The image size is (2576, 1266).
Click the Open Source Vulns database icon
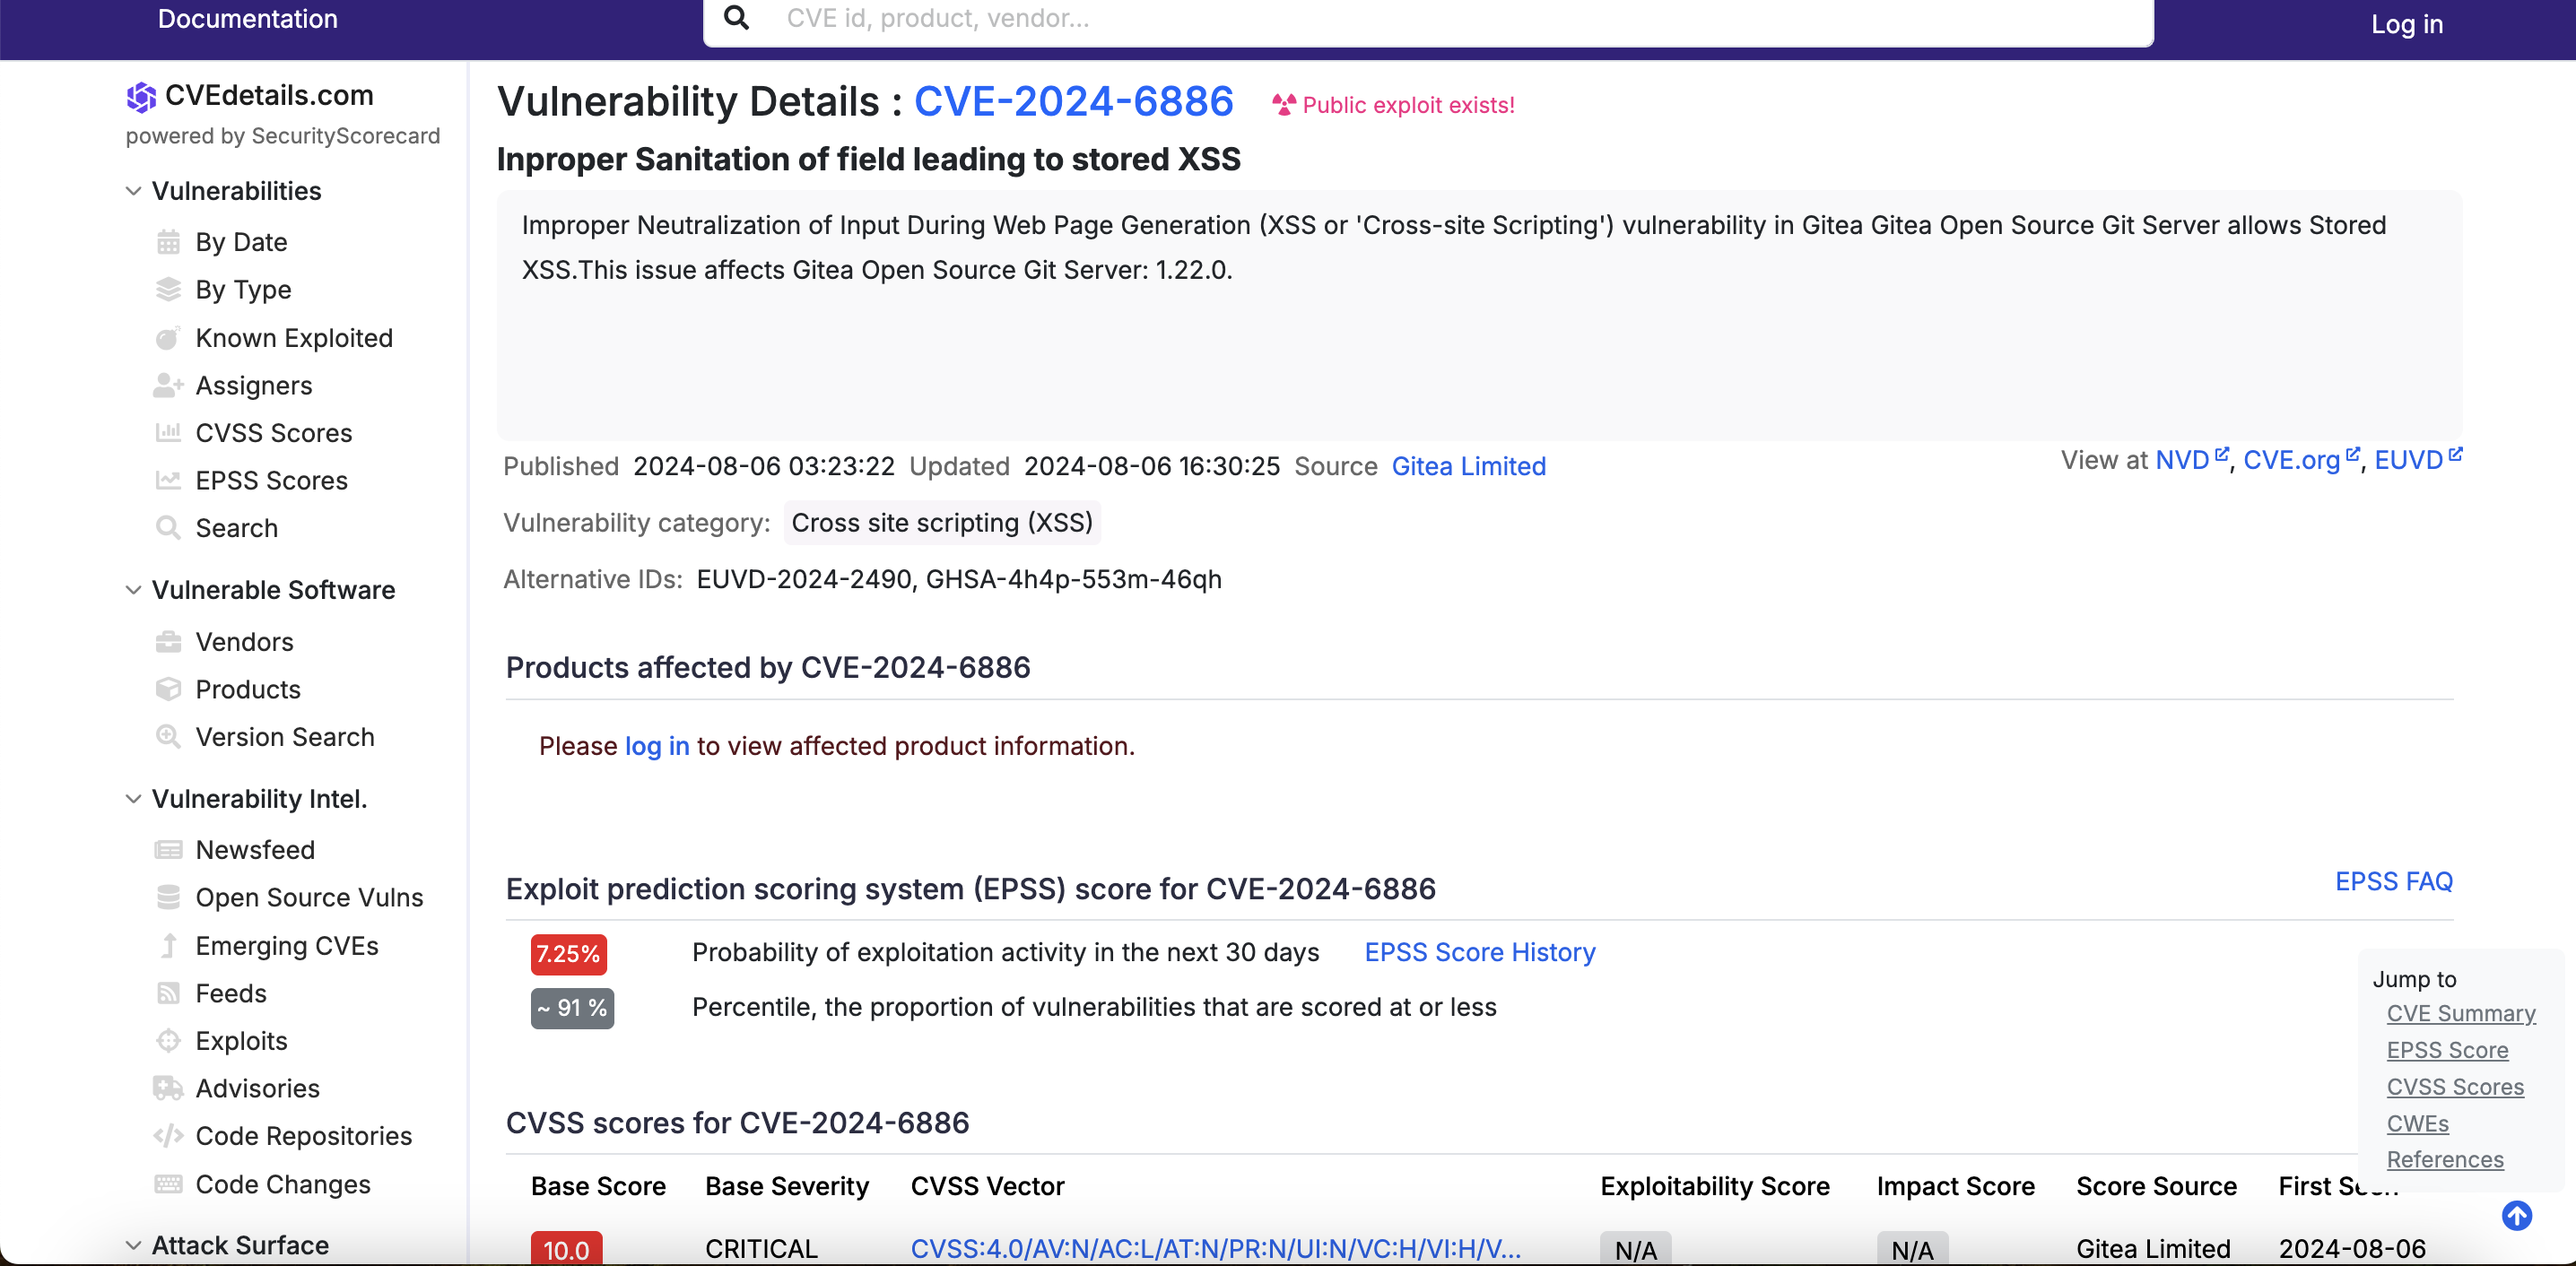168,898
